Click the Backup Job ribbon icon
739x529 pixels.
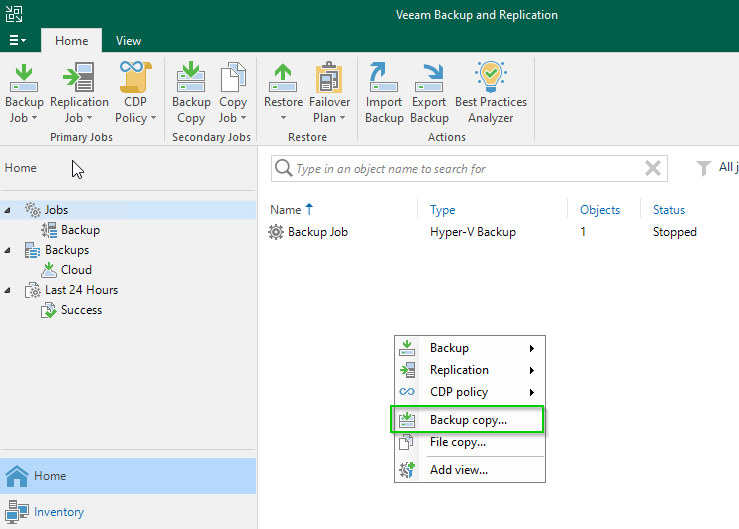(24, 78)
